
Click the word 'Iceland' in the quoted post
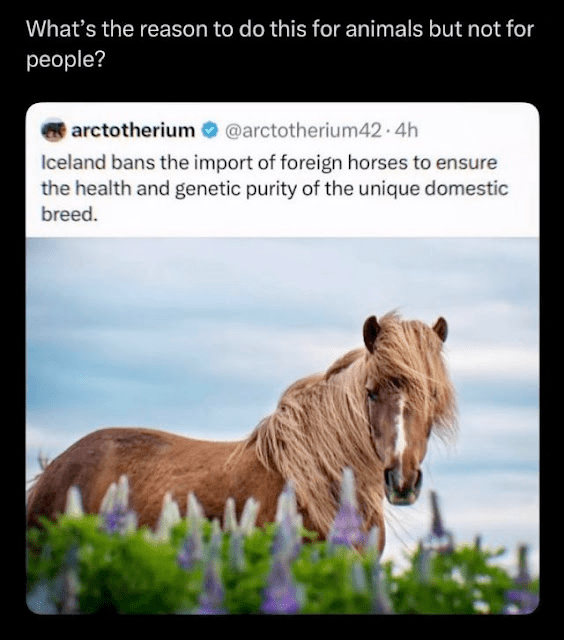pyautogui.click(x=73, y=162)
